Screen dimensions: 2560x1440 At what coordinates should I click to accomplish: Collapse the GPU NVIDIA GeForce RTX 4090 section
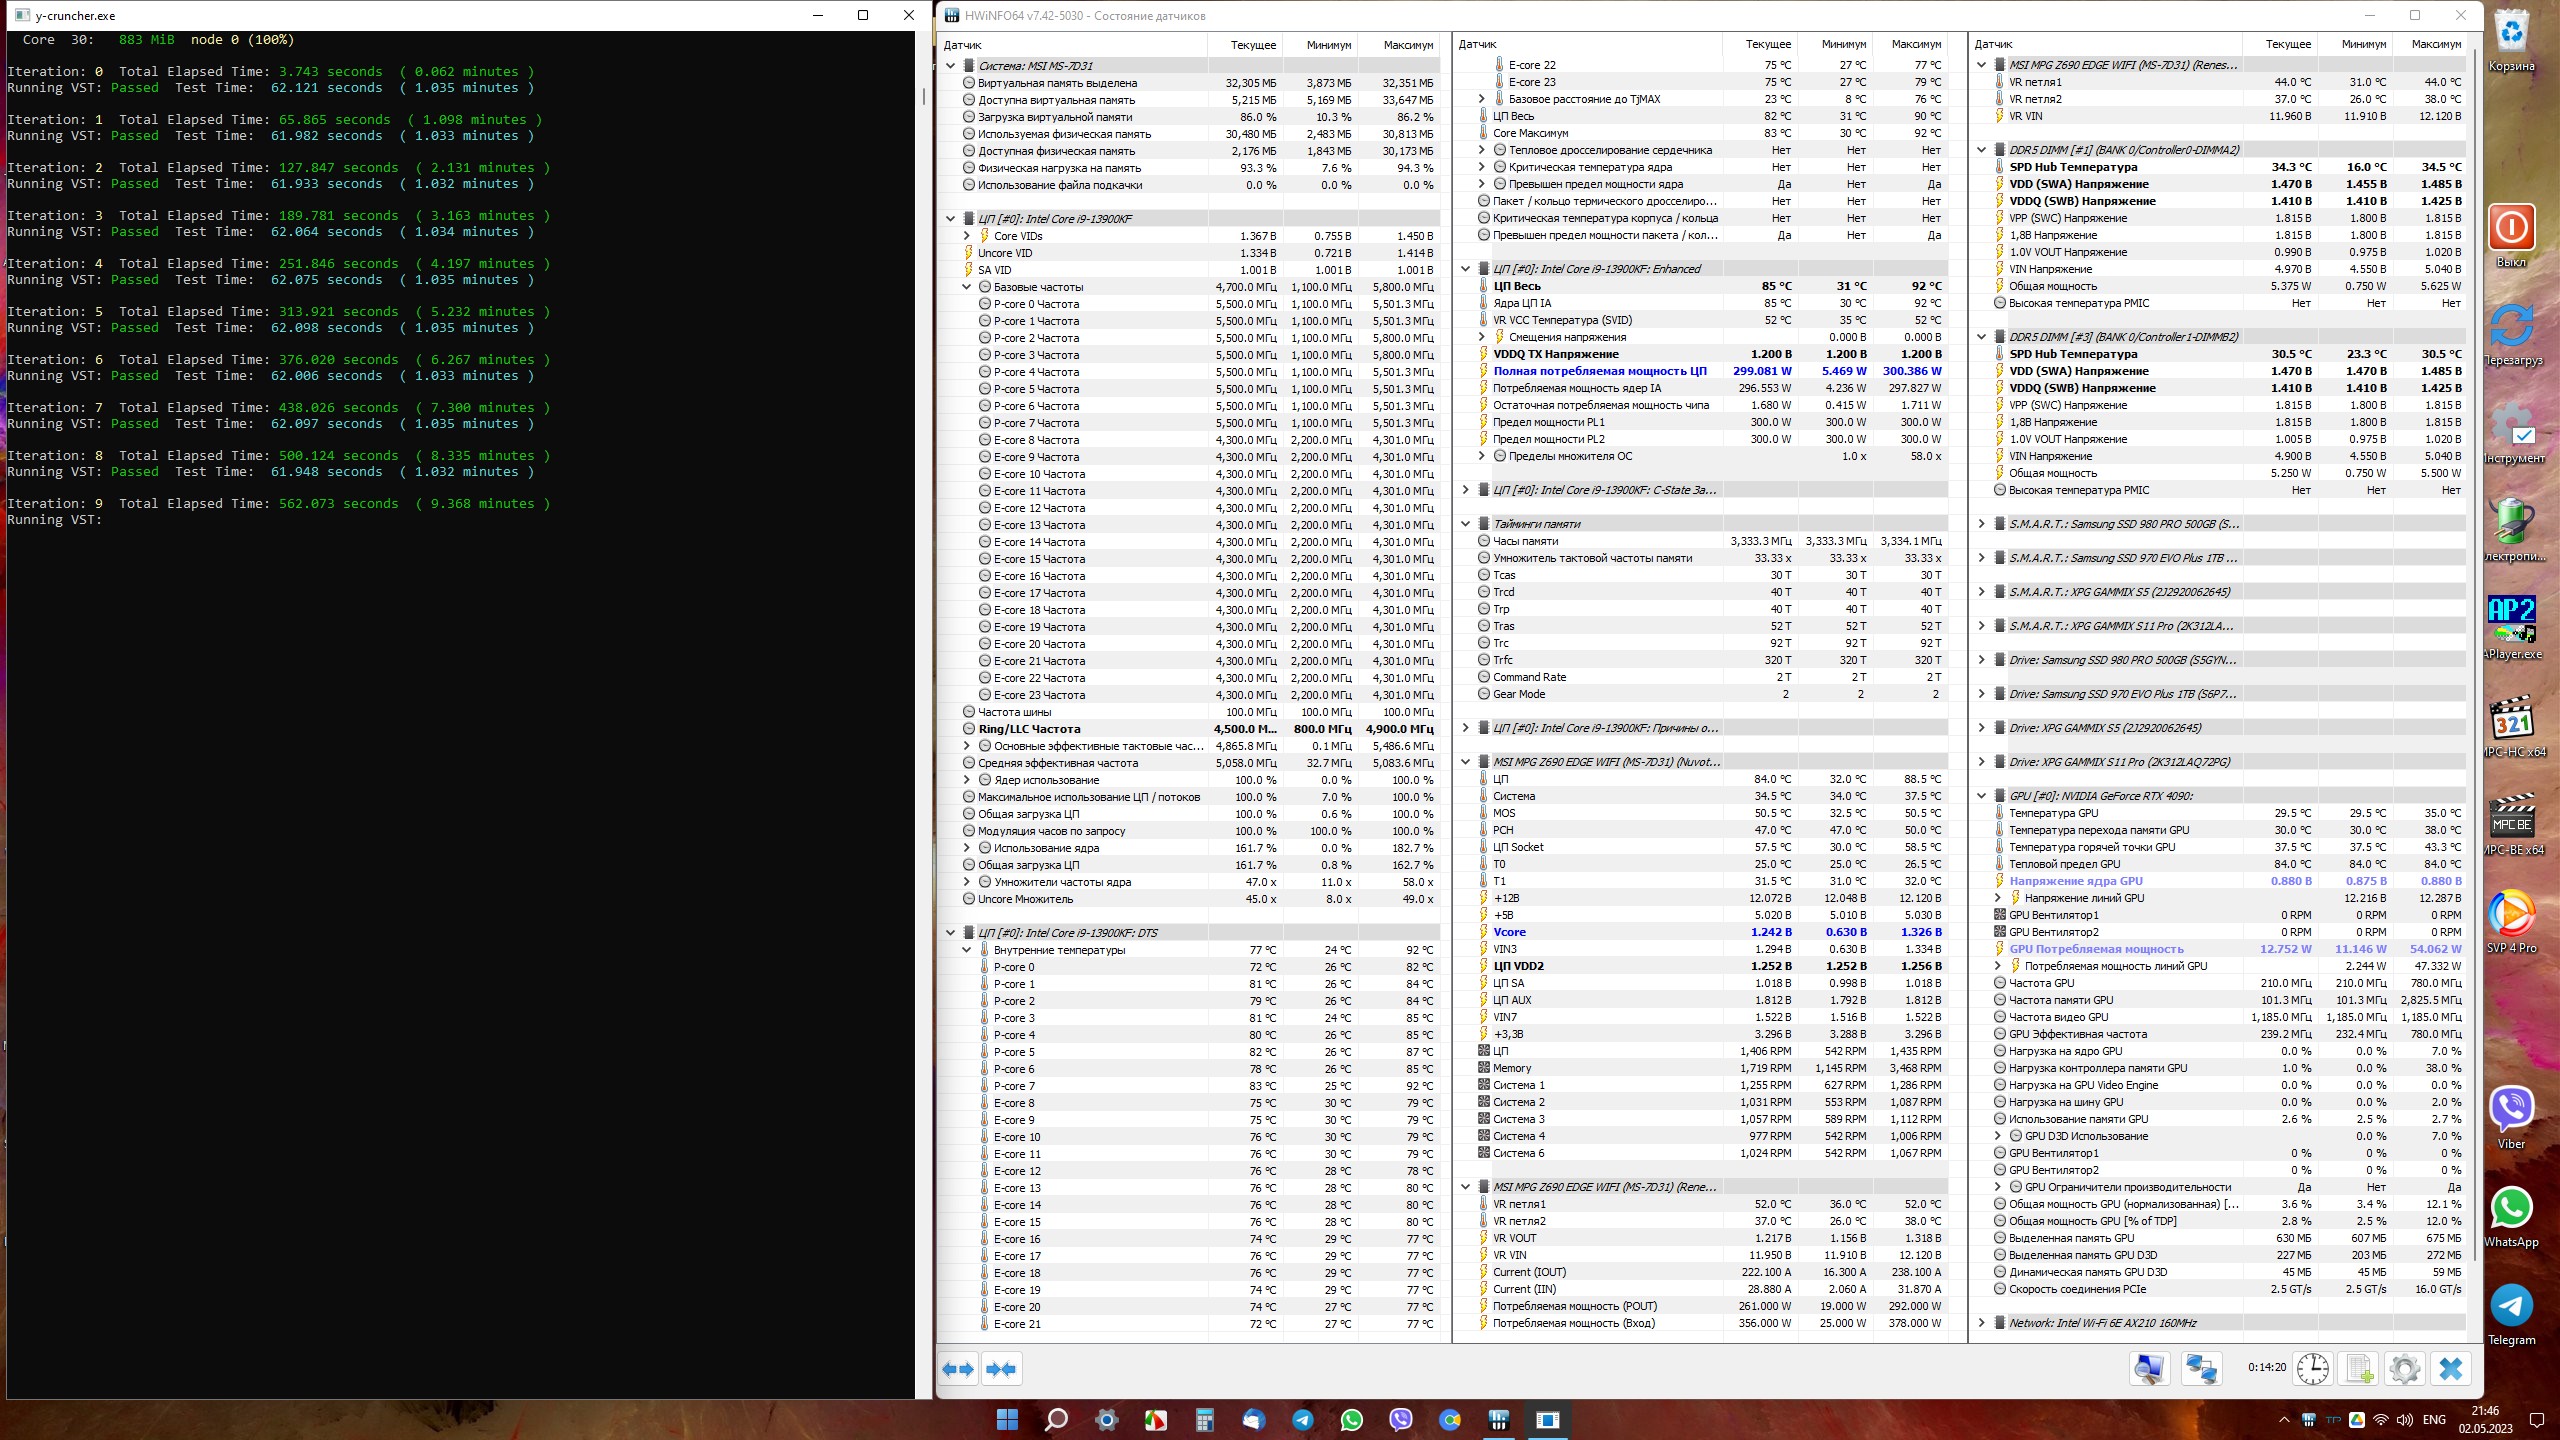1981,796
